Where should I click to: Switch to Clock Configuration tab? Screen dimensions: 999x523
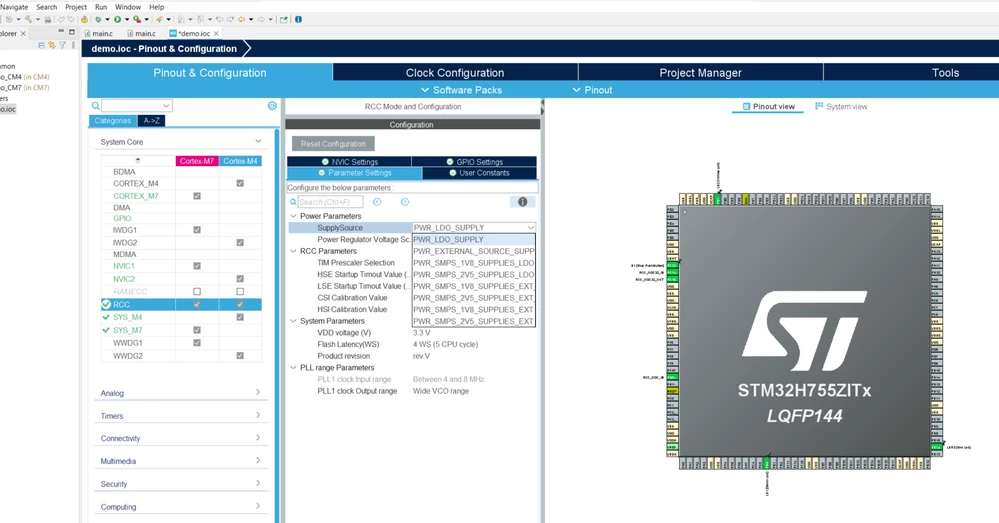(455, 73)
